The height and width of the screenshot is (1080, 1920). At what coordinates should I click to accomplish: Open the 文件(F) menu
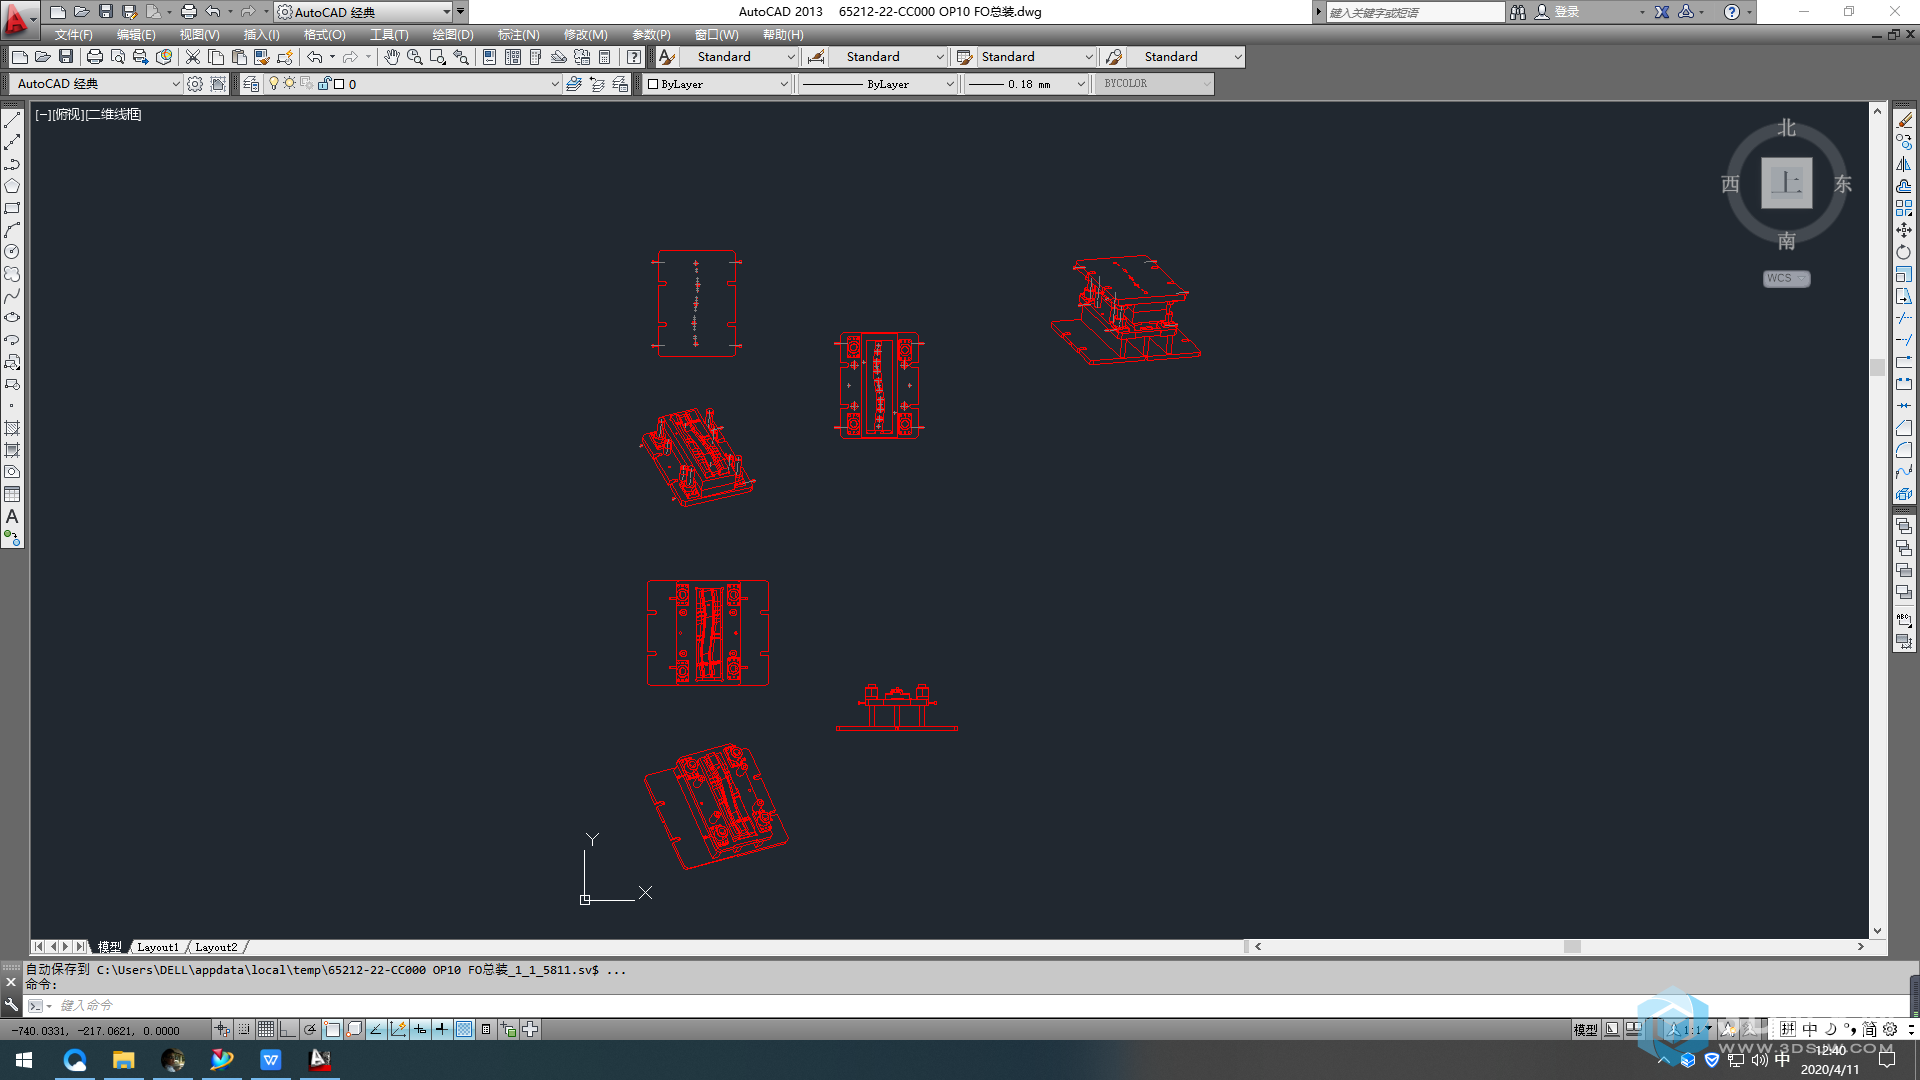[x=73, y=35]
